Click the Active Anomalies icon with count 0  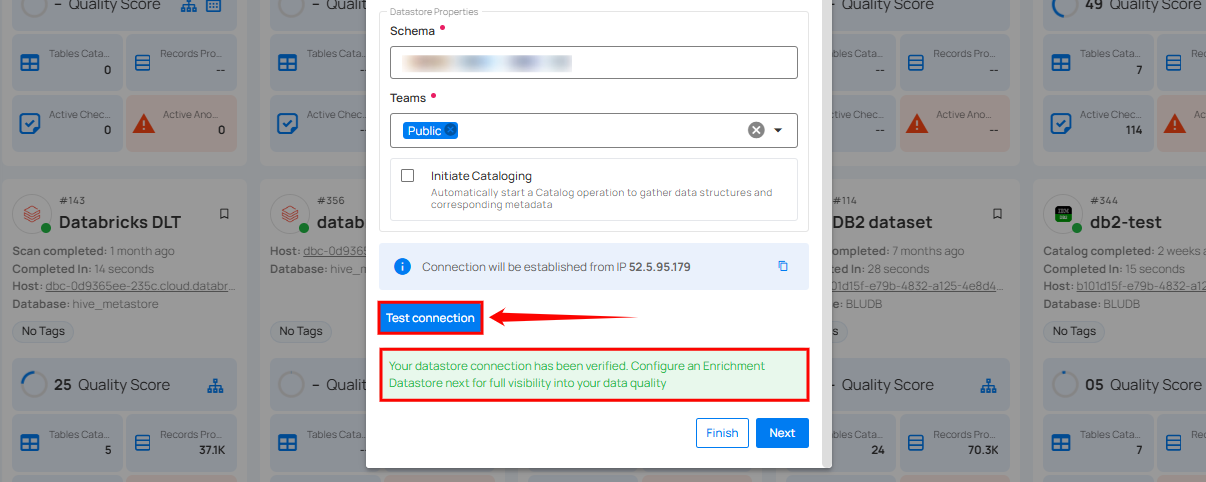[x=145, y=123]
